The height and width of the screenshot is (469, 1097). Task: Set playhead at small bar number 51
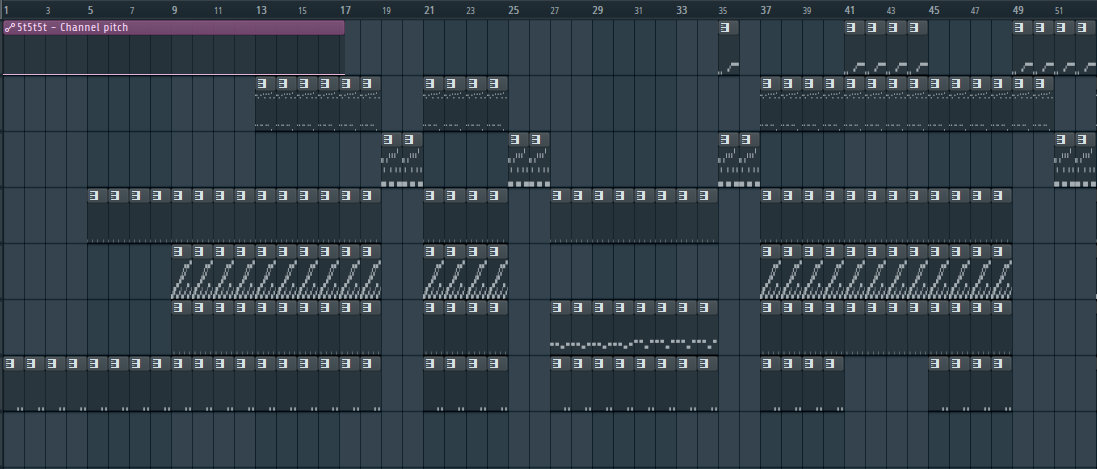tap(1059, 11)
